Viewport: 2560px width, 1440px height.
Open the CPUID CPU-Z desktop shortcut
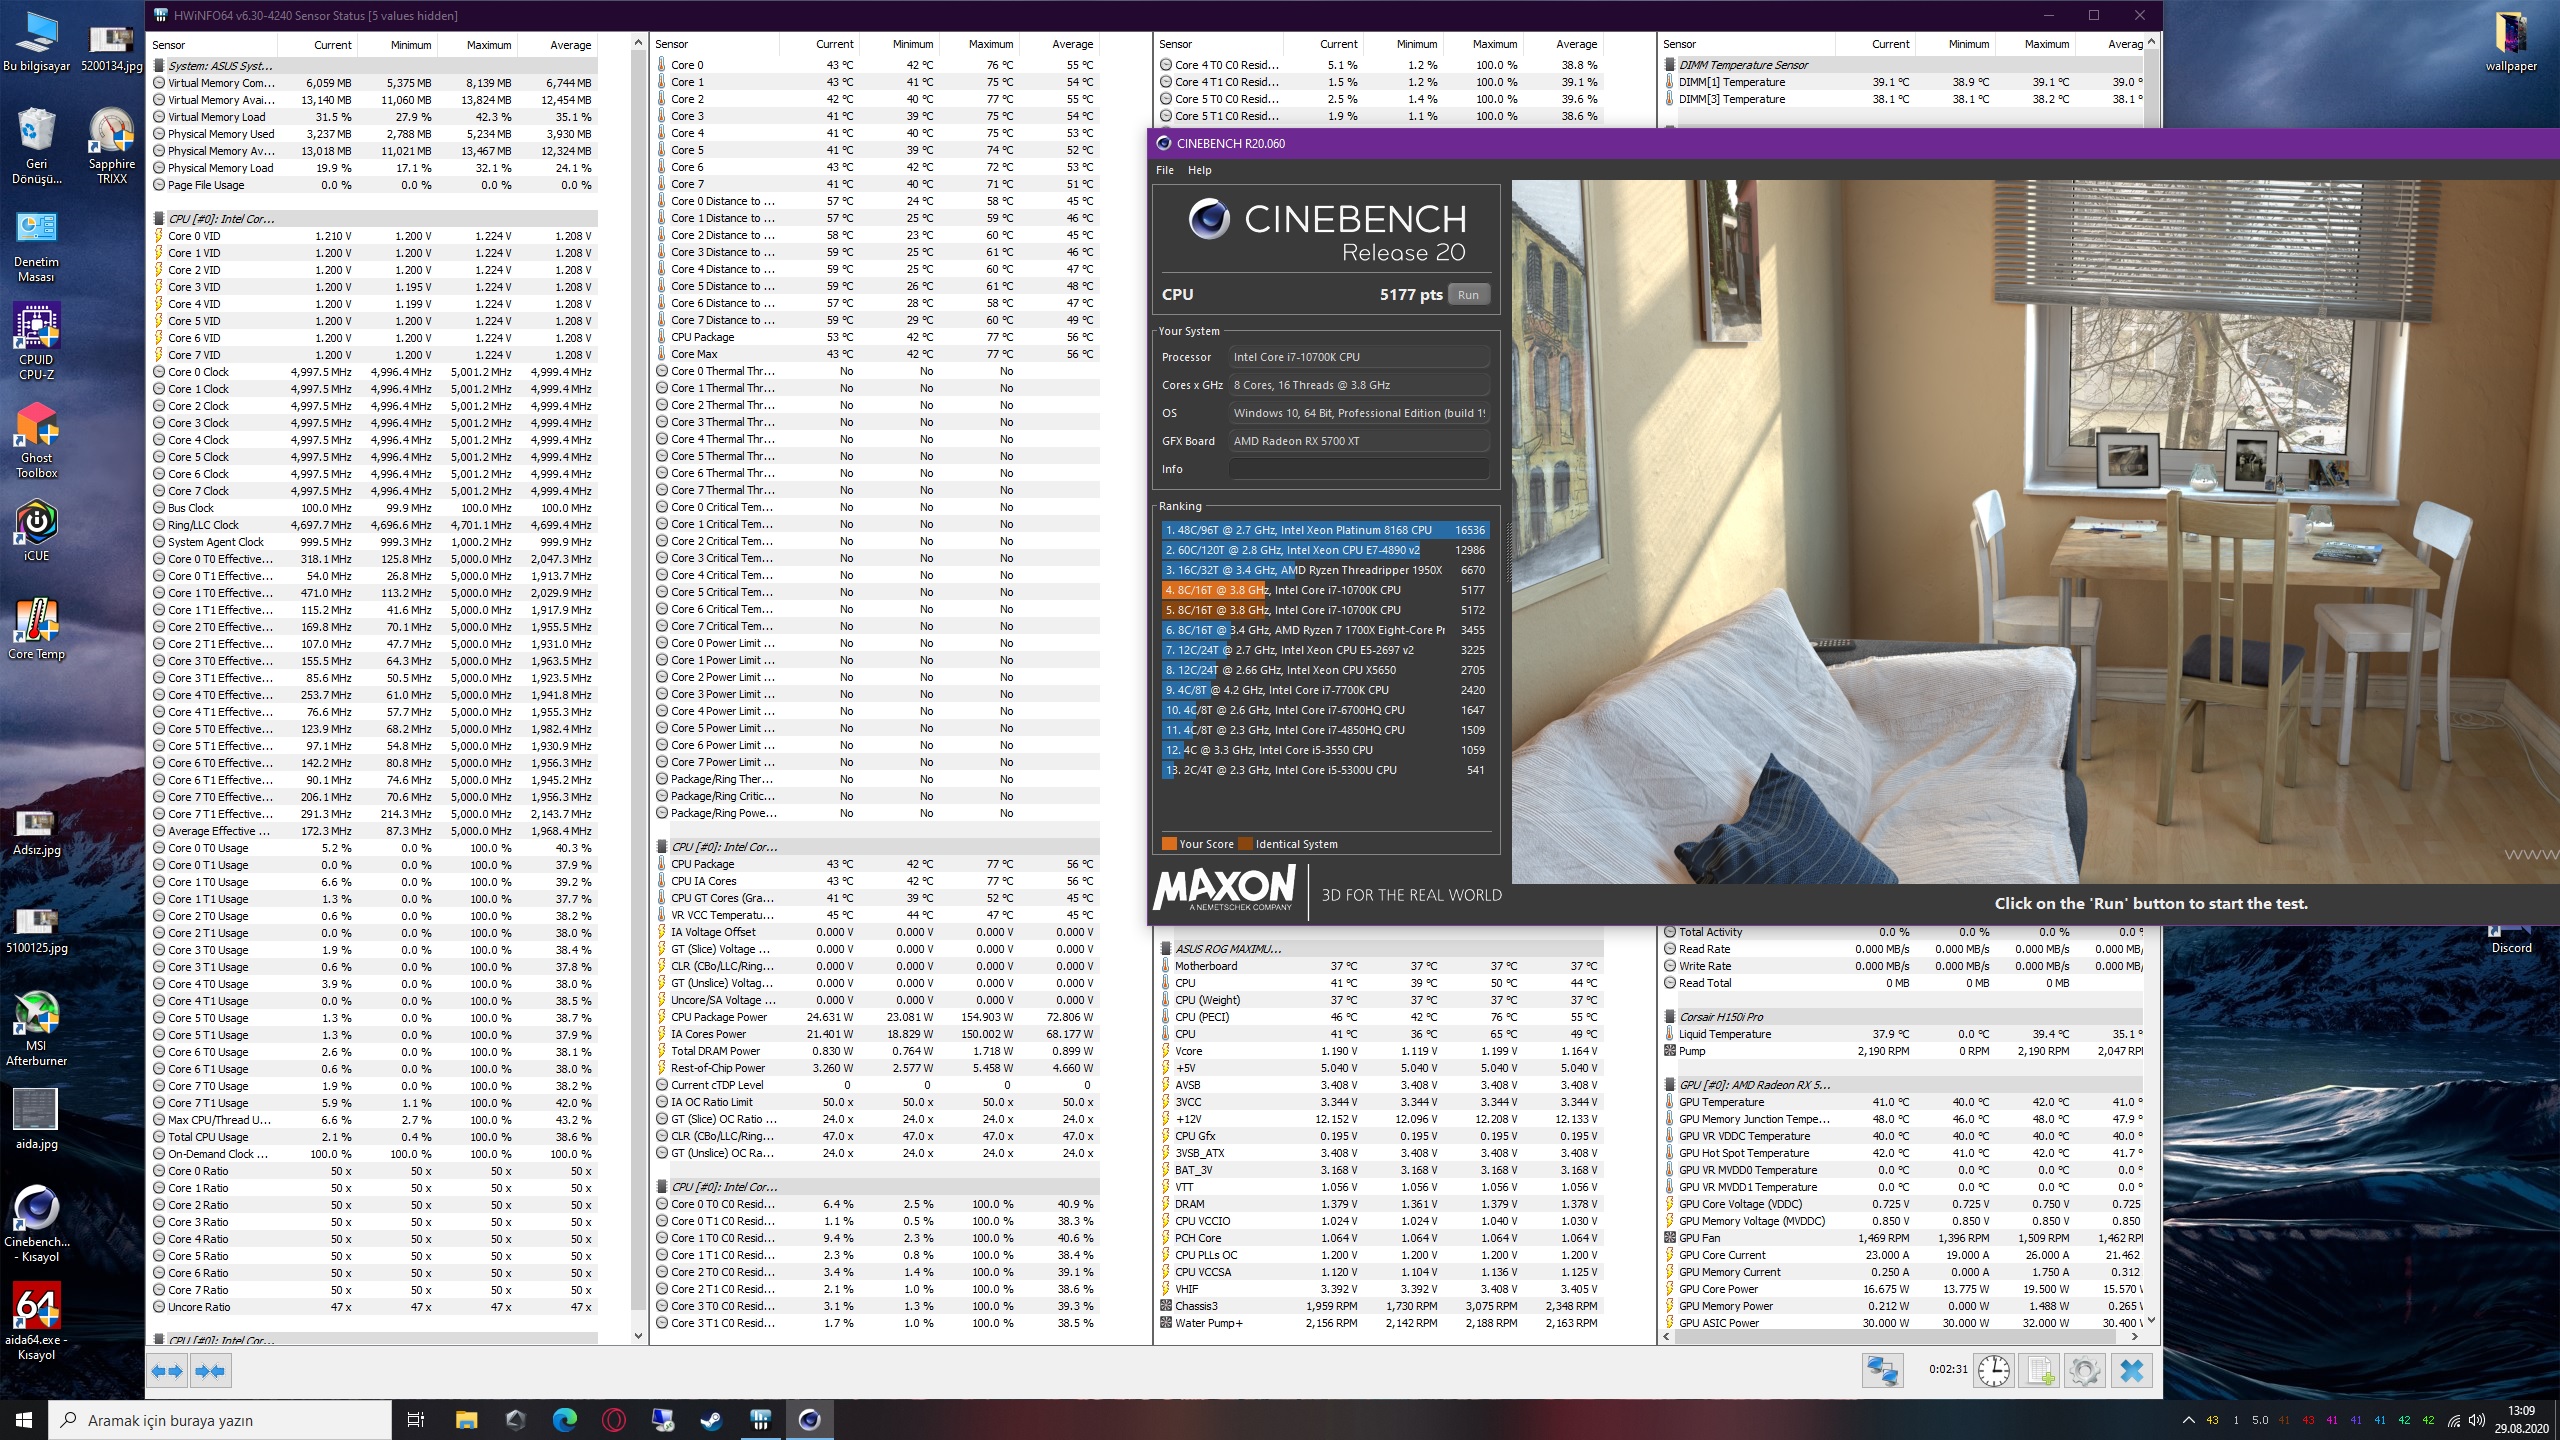coord(36,342)
